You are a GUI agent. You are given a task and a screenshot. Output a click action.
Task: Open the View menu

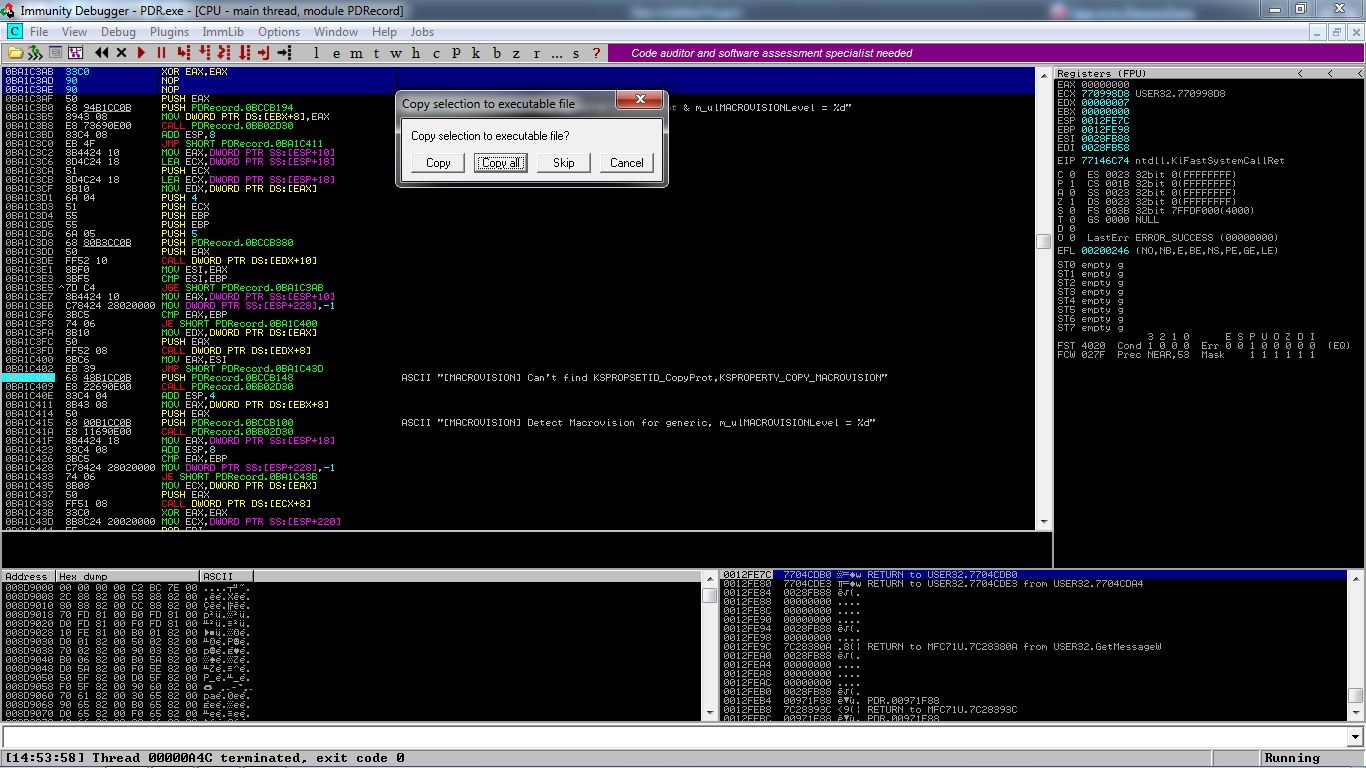(x=74, y=32)
